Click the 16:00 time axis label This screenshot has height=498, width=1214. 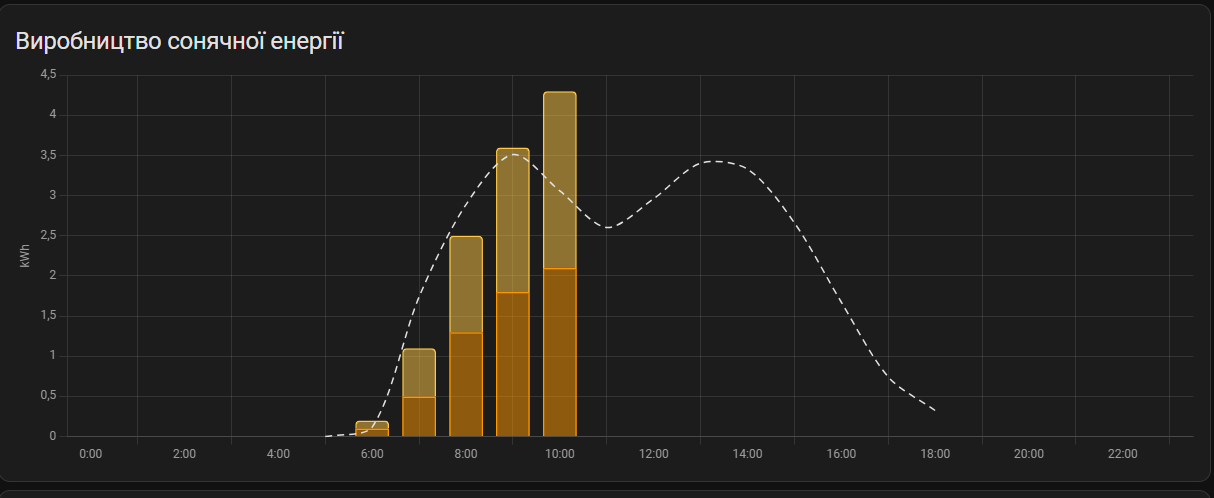tap(841, 454)
